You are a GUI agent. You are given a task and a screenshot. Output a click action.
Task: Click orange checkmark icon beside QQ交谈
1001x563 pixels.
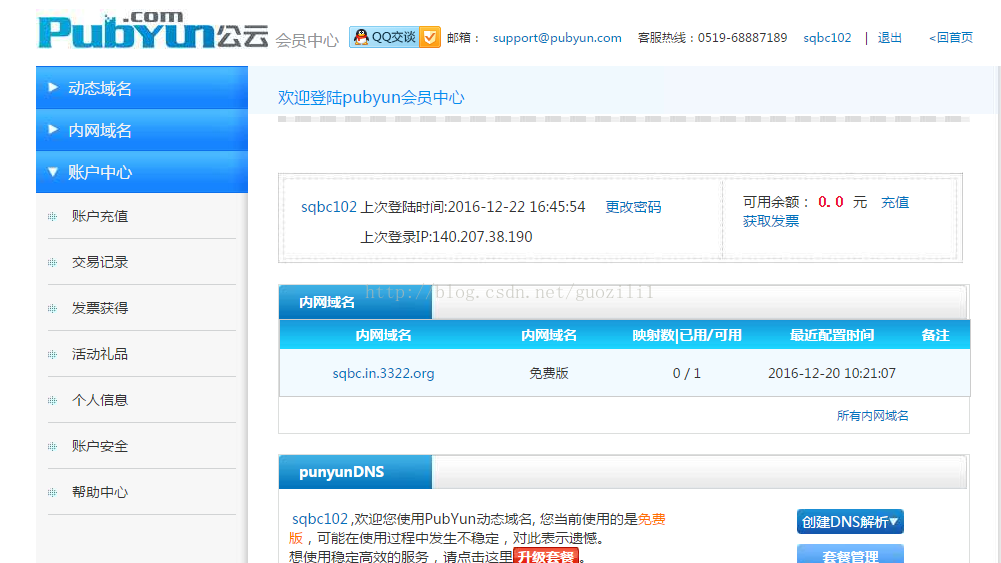tap(430, 38)
